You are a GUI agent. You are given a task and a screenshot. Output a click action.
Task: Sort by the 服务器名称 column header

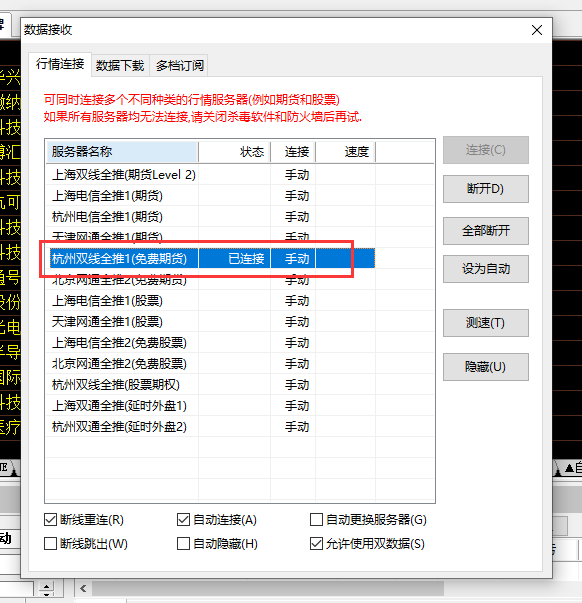pos(122,152)
